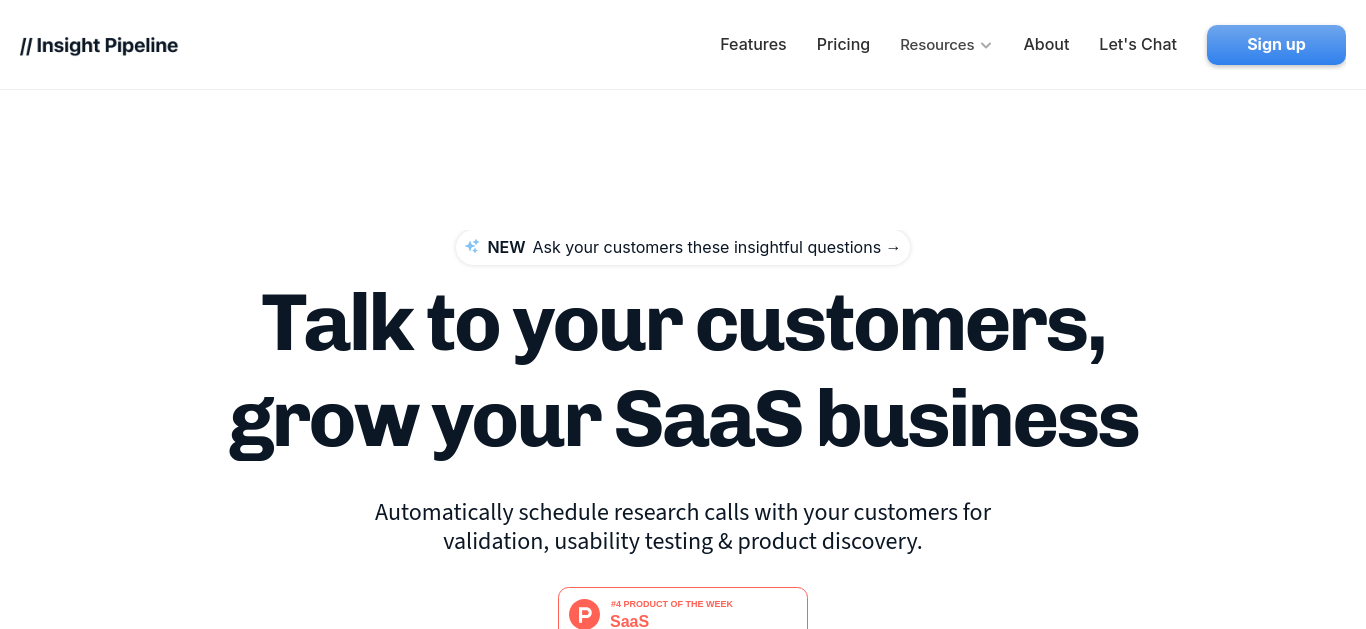Screen dimensions: 1366x629
Task: Click the "Automatically schedule research calls" line
Action: (x=683, y=513)
